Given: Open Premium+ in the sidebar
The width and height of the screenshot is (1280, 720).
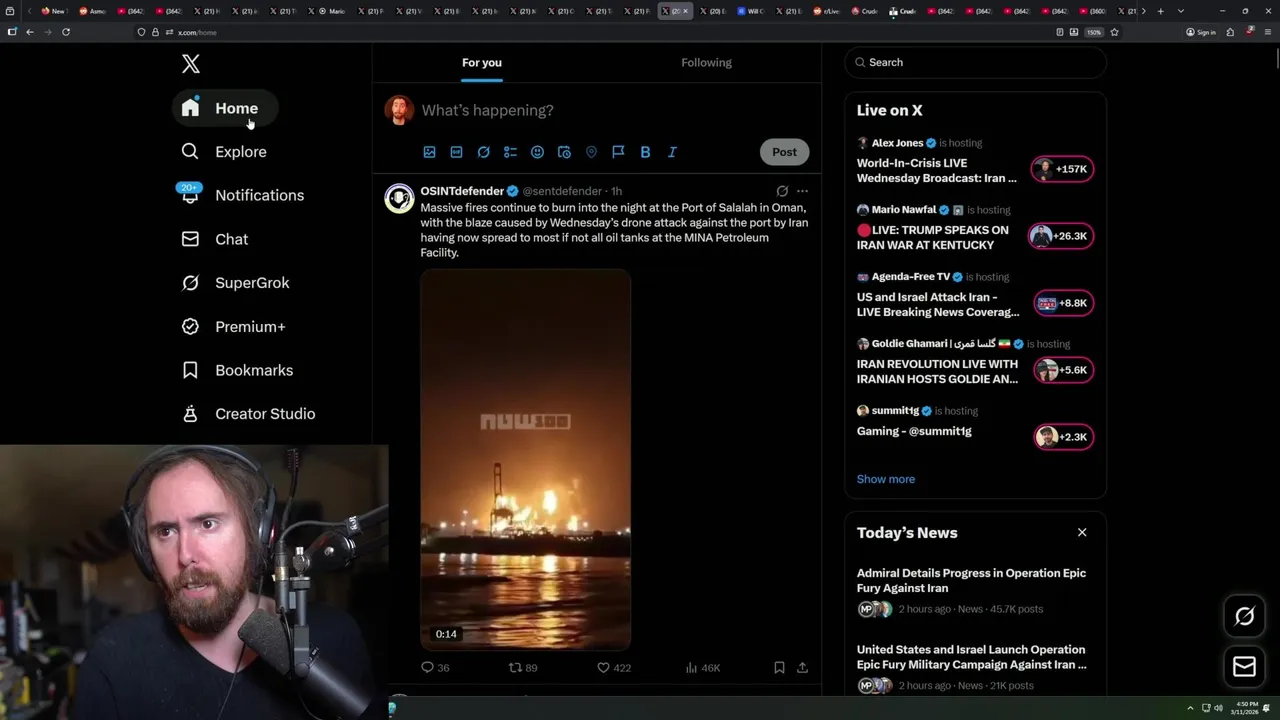Looking at the screenshot, I should point(234,327).
